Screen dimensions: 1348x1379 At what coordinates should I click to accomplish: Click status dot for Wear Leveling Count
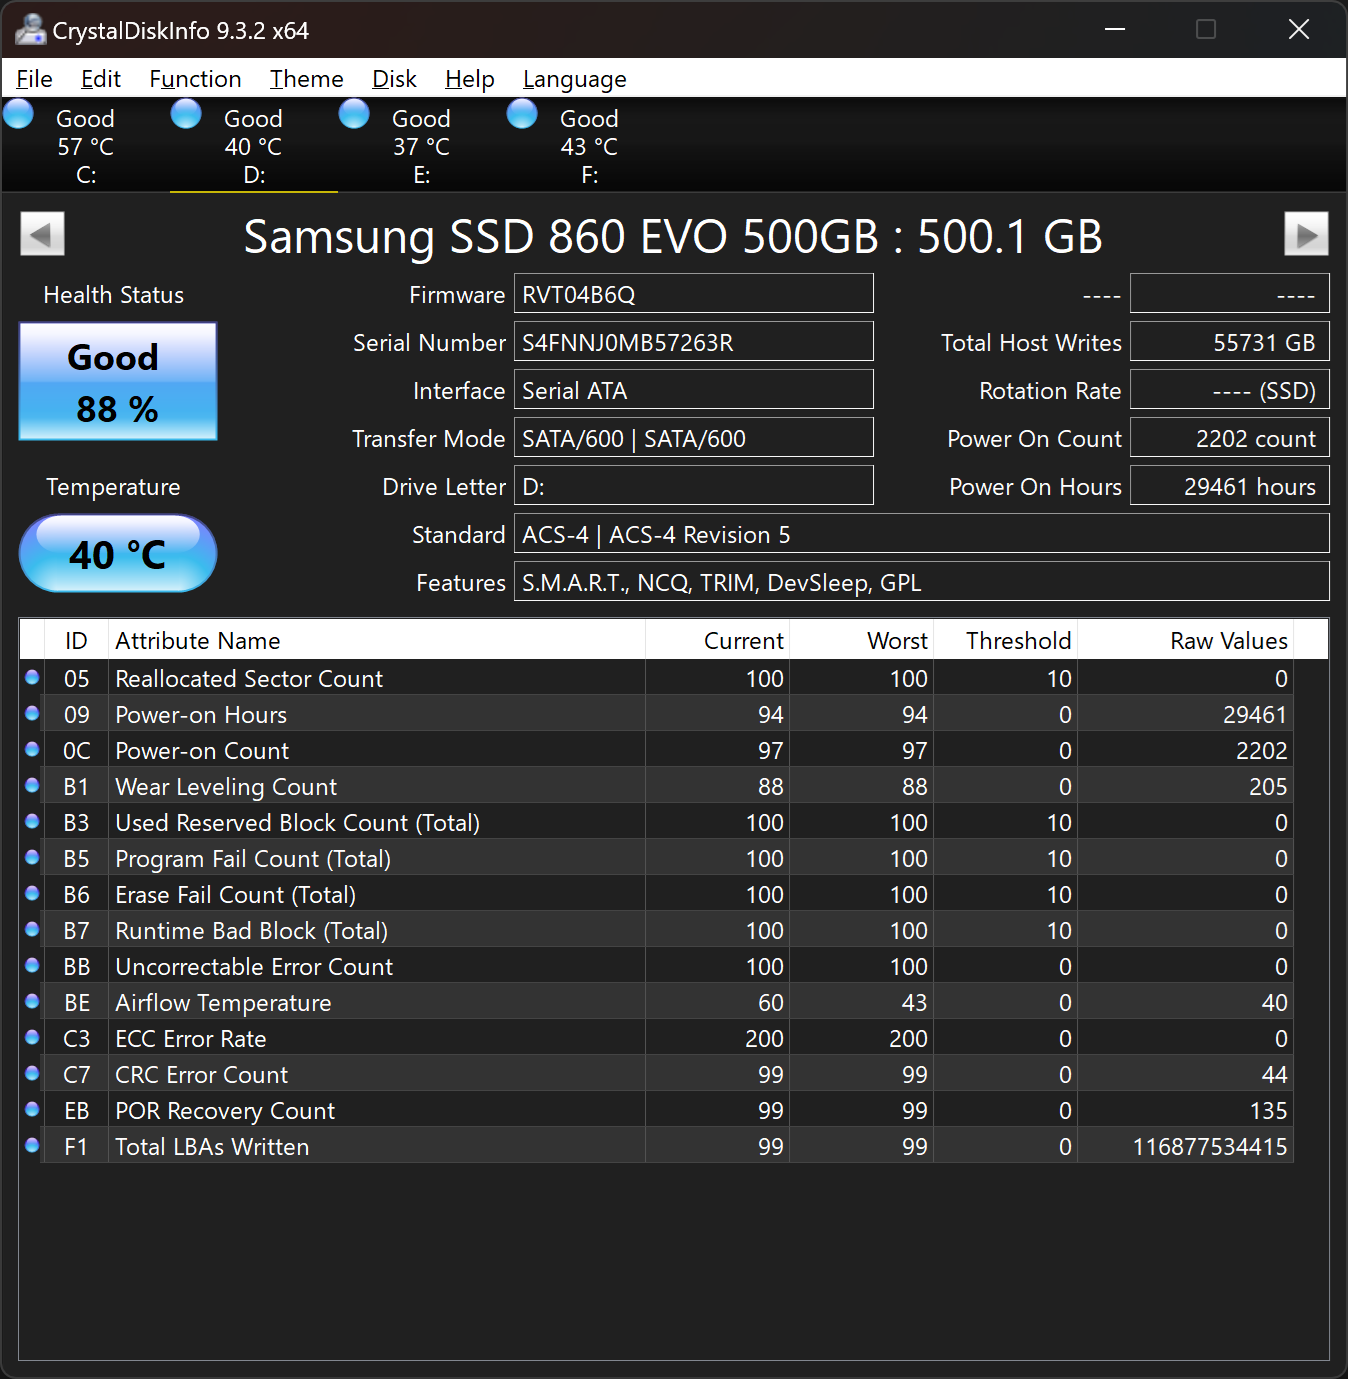(x=32, y=786)
